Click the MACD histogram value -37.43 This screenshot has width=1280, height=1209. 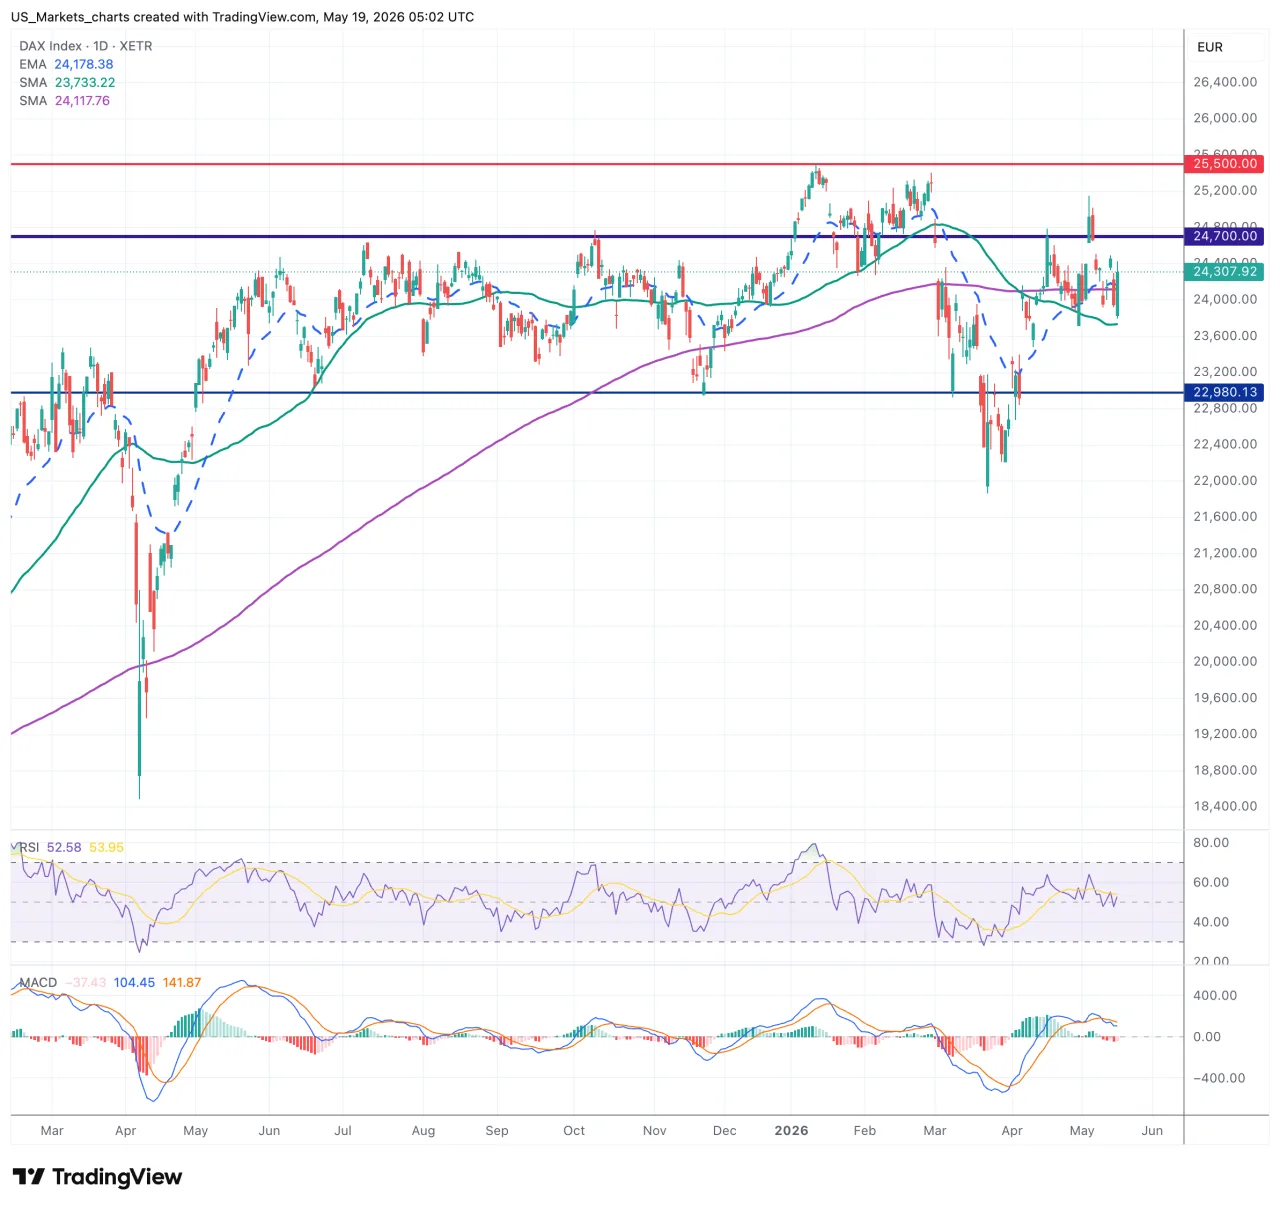tap(86, 982)
